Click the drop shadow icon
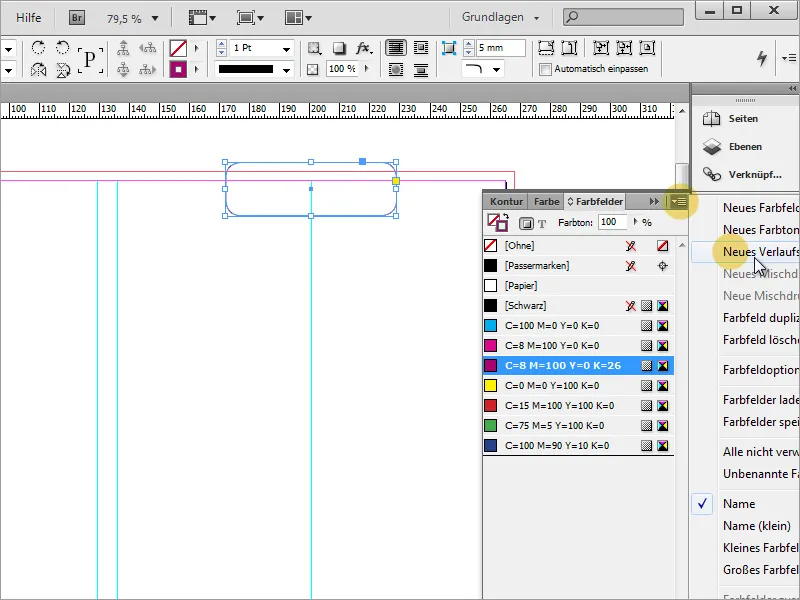The height and width of the screenshot is (600, 800). [339, 48]
